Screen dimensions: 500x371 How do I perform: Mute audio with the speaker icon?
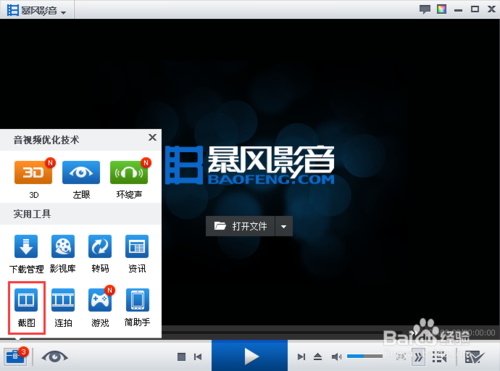[x=337, y=357]
